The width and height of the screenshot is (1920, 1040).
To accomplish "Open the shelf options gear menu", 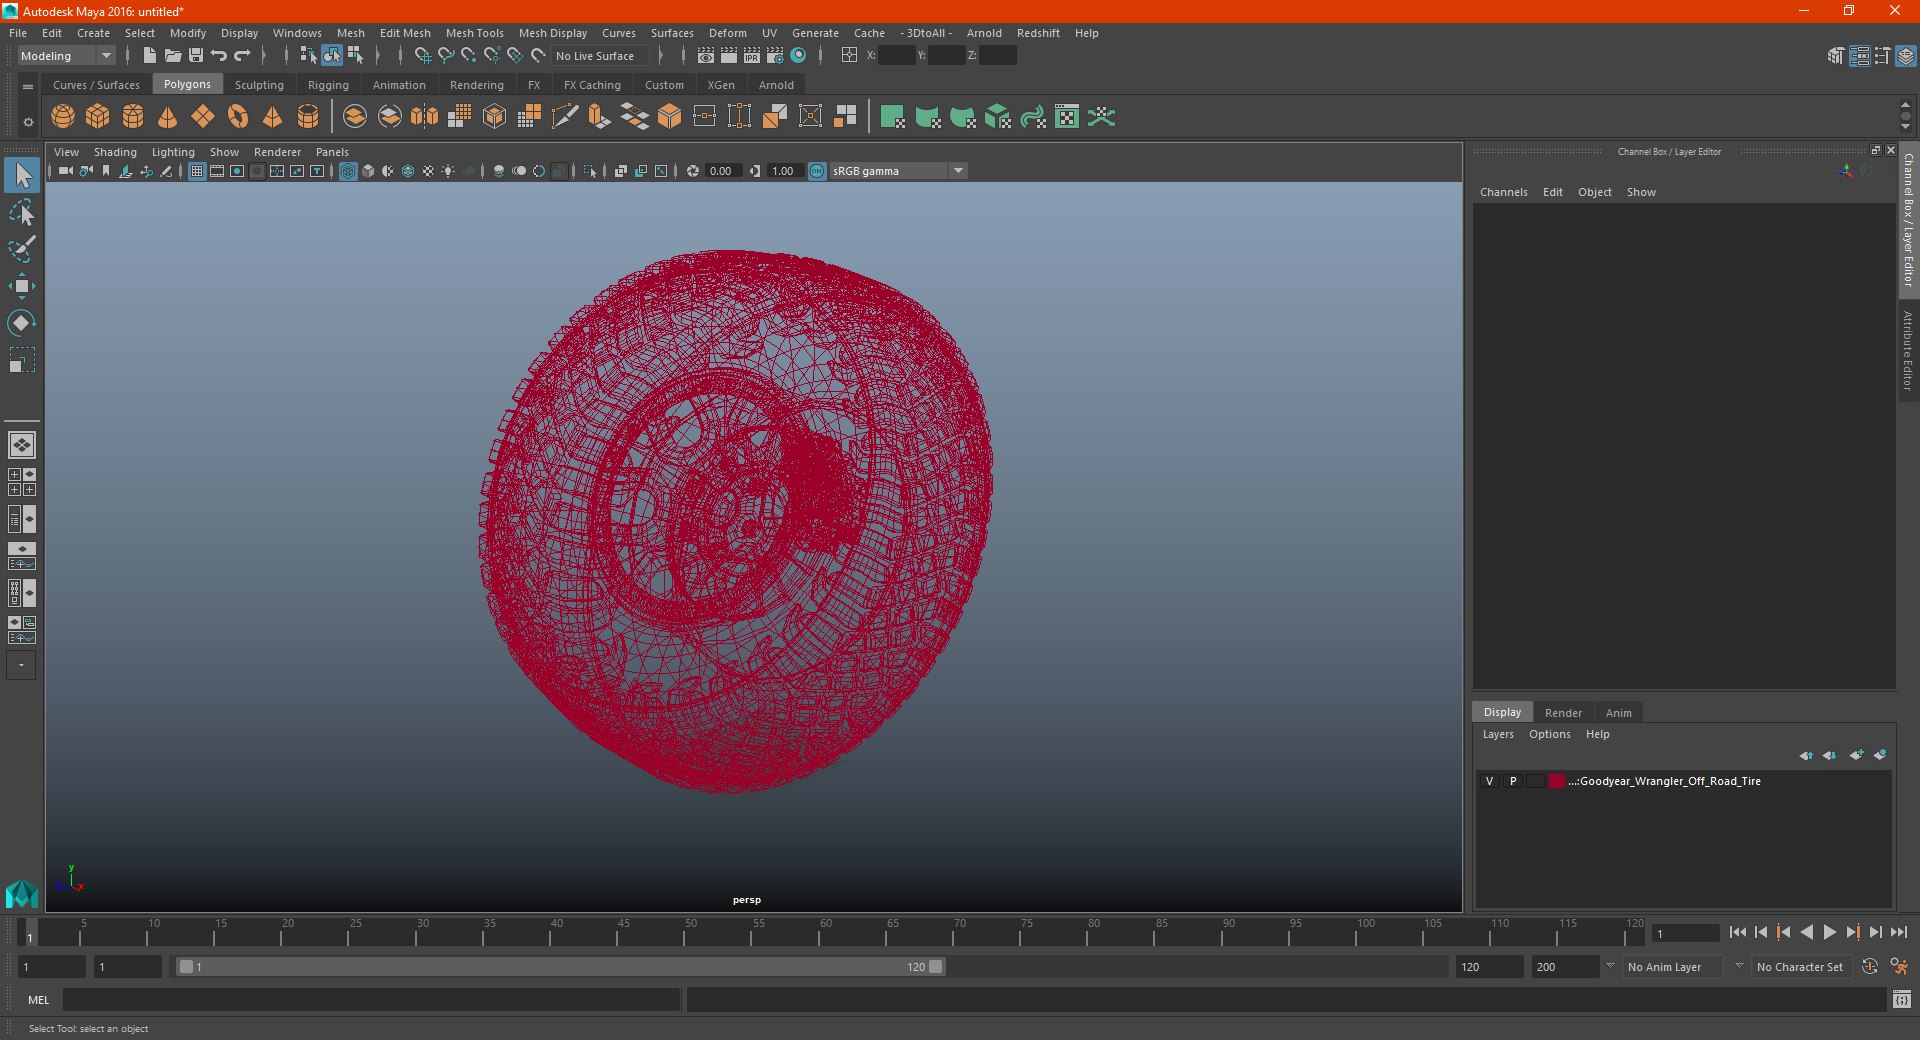I will coord(28,122).
